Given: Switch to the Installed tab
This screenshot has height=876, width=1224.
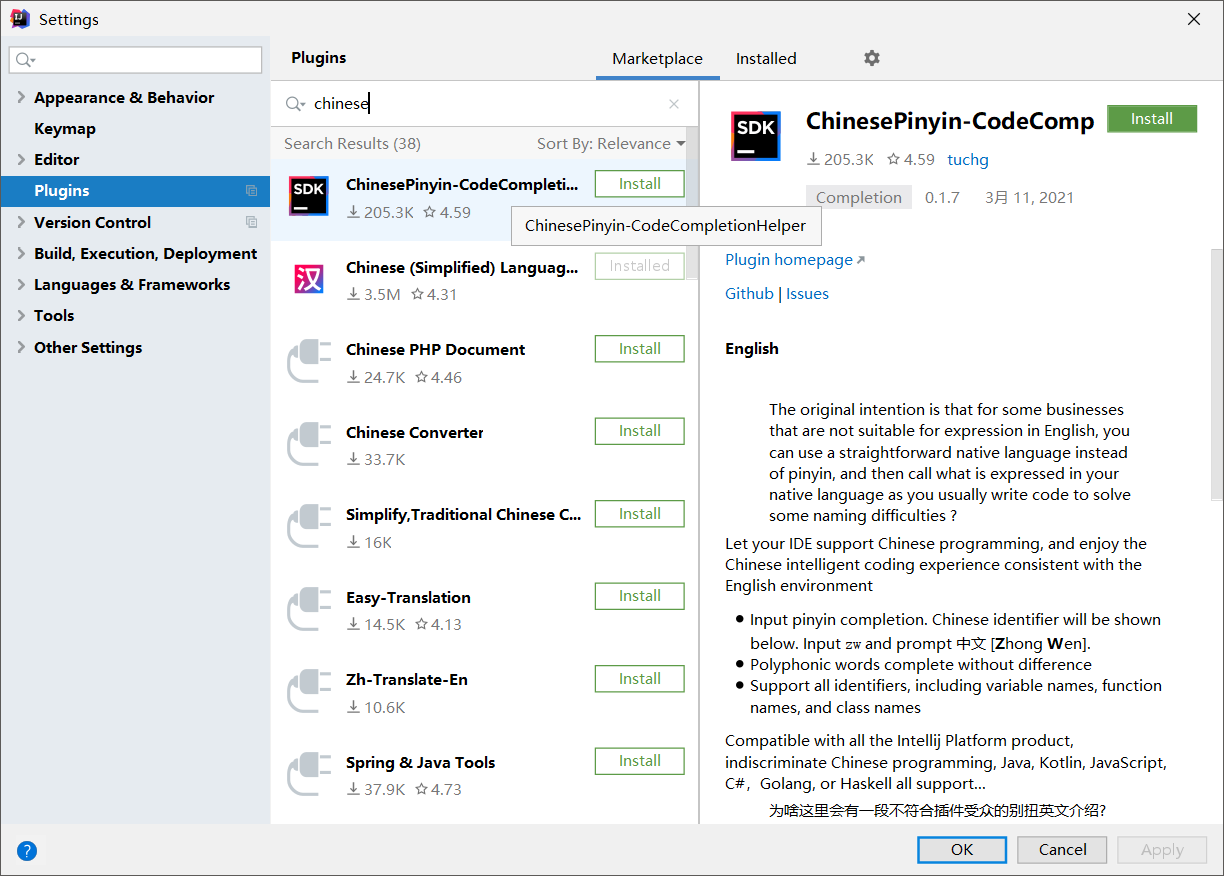Looking at the screenshot, I should tap(766, 59).
